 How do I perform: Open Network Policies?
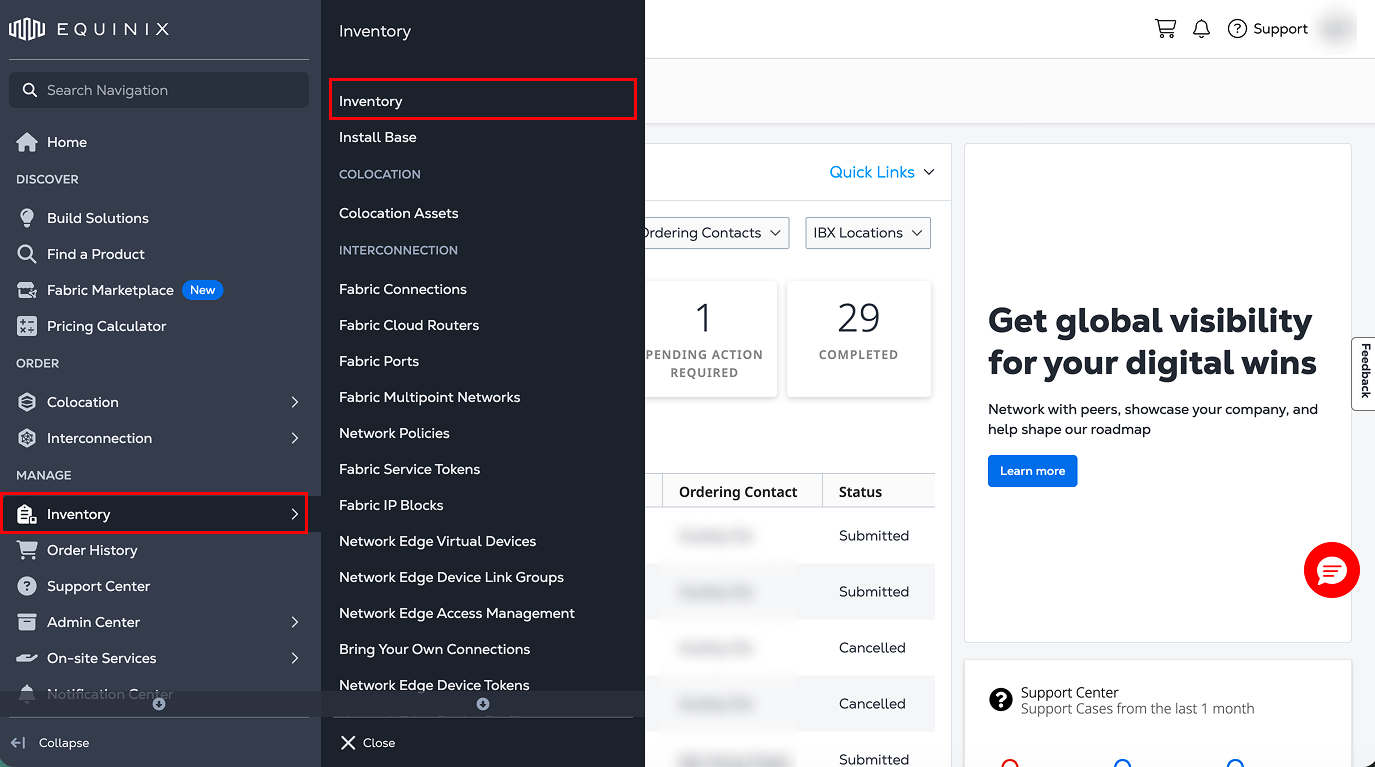click(x=394, y=433)
